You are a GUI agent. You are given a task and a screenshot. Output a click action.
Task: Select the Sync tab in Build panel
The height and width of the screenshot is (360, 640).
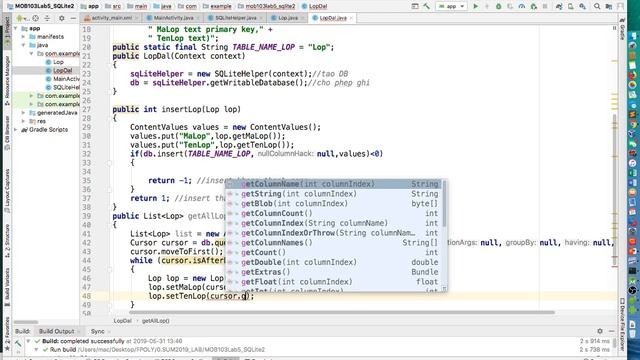(98, 331)
